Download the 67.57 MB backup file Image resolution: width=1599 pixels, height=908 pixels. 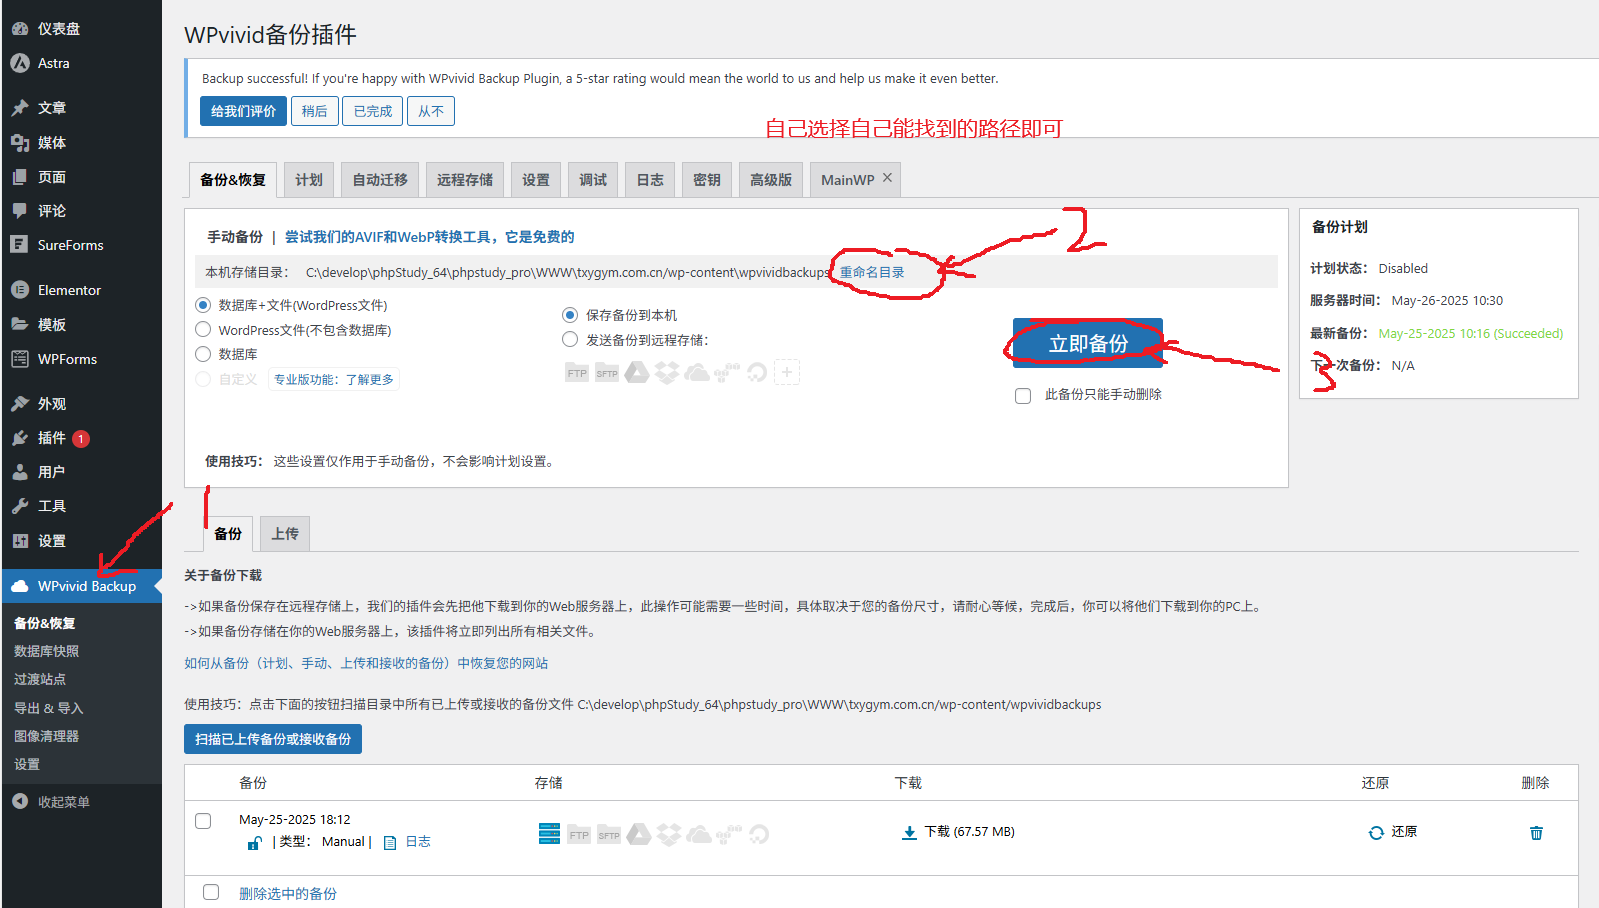point(958,832)
